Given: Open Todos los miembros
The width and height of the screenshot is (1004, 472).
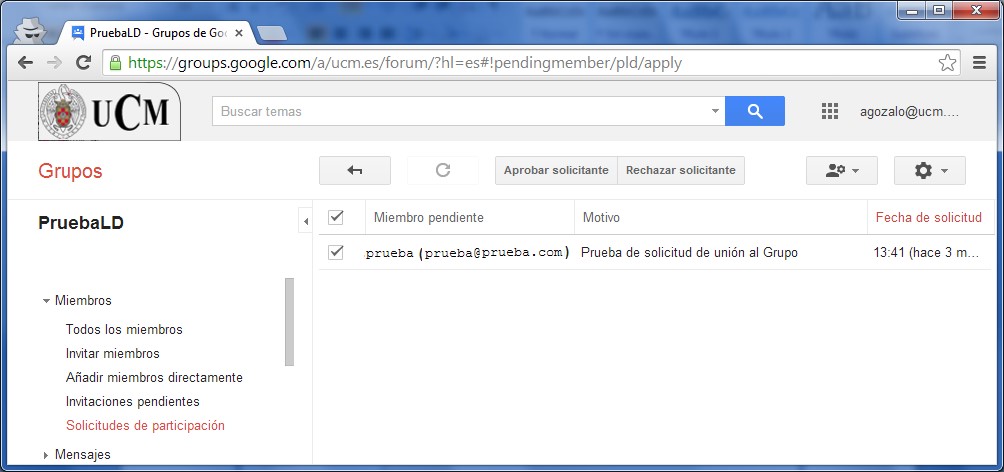Looking at the screenshot, I should coord(124,329).
